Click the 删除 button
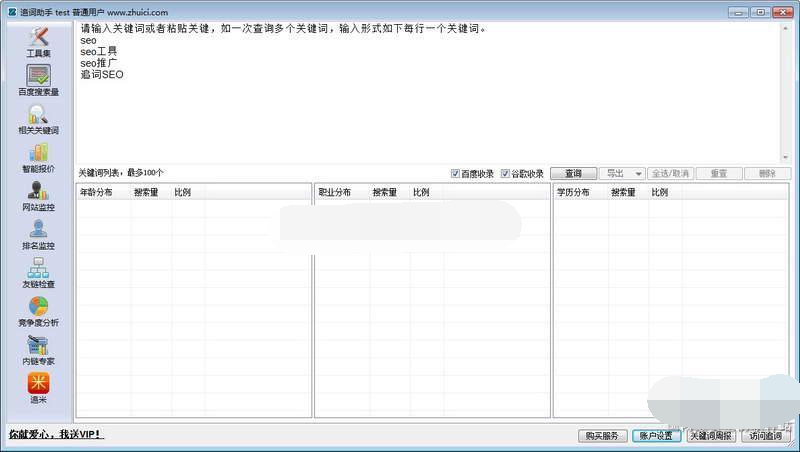The image size is (800, 452). (x=767, y=173)
